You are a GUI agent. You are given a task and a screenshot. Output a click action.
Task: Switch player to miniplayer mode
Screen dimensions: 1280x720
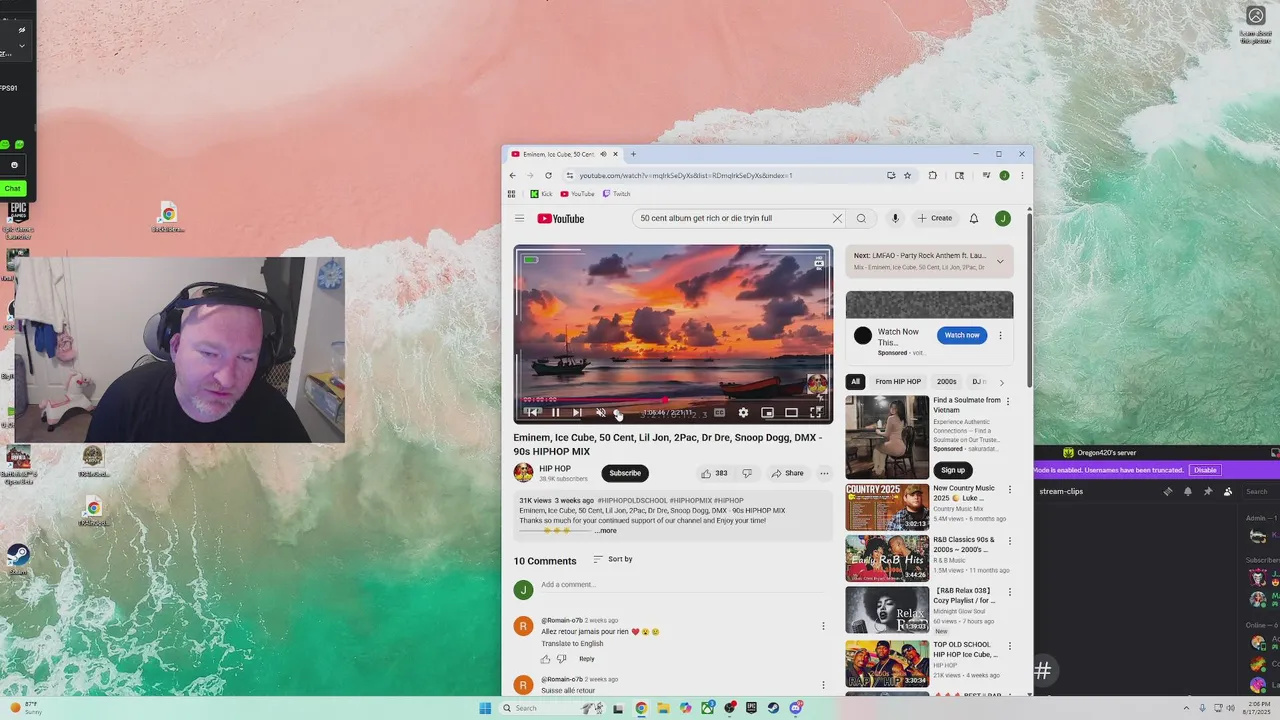(767, 412)
